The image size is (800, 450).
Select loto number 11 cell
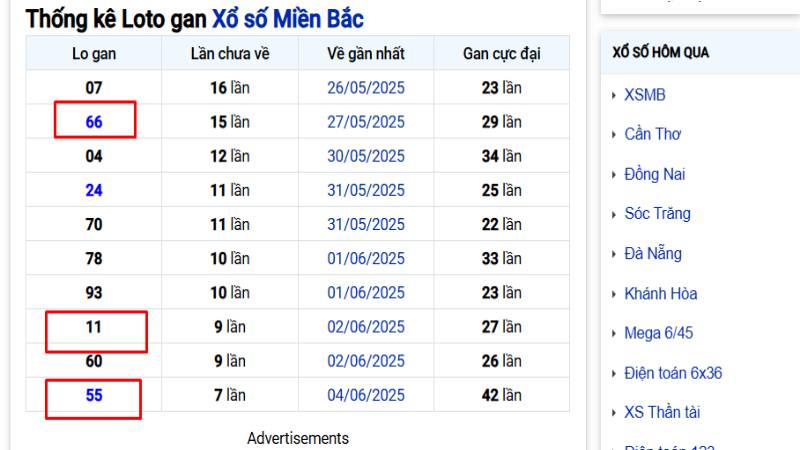click(x=94, y=327)
